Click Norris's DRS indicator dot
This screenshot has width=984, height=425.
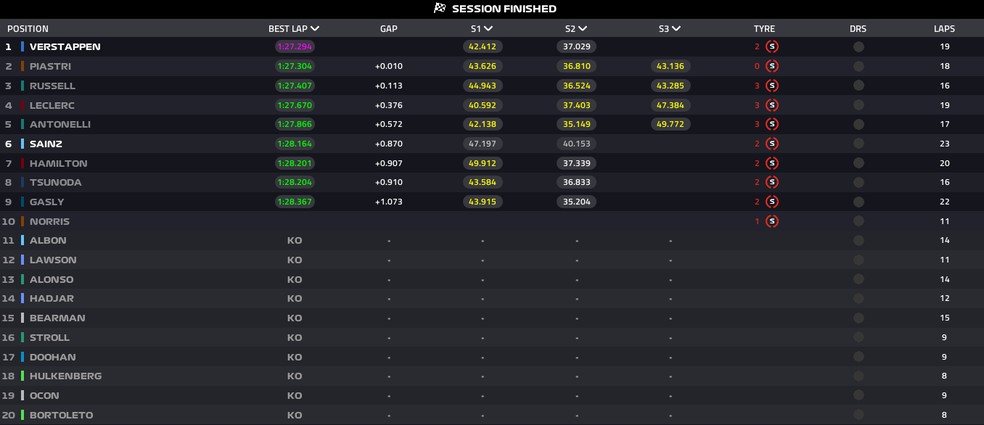pyautogui.click(x=858, y=221)
